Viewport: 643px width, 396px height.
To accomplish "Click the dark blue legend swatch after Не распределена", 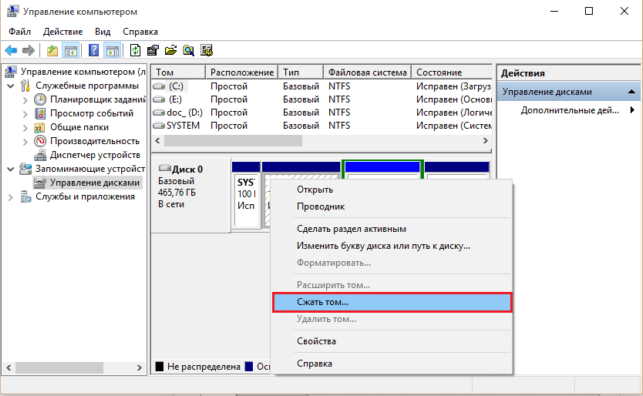I will click(x=249, y=366).
